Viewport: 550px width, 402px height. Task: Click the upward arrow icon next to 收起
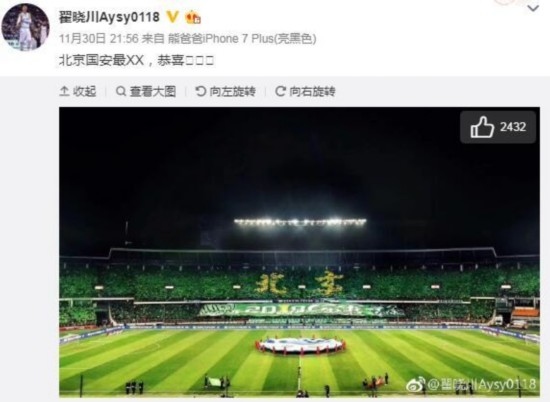coord(64,92)
